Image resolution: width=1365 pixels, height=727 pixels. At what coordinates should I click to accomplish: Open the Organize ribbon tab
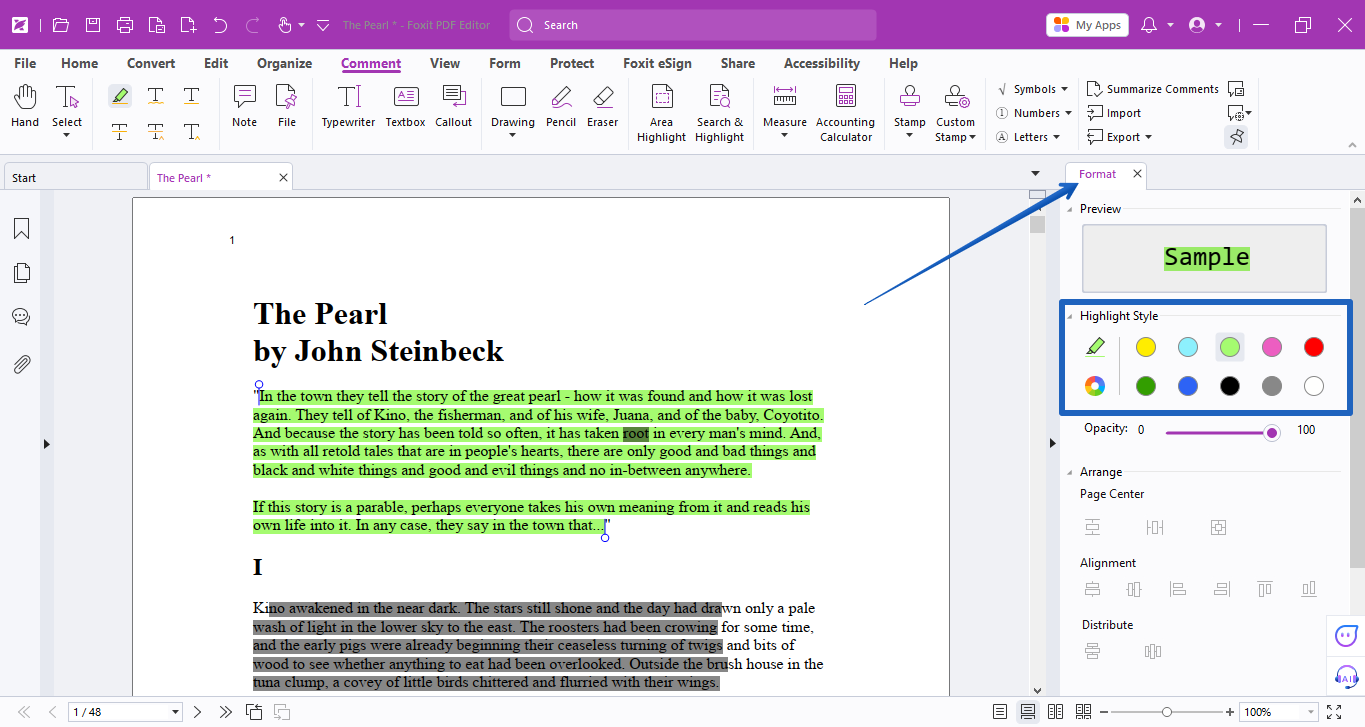285,63
